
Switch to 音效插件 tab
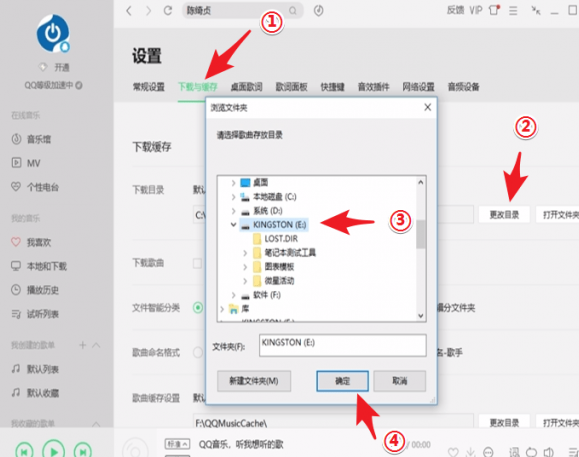click(373, 87)
